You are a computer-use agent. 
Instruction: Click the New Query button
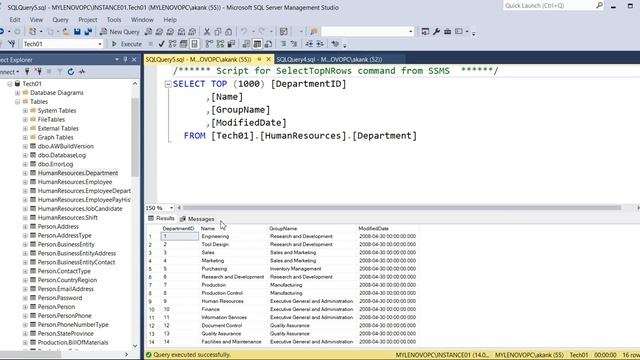tap(120, 31)
